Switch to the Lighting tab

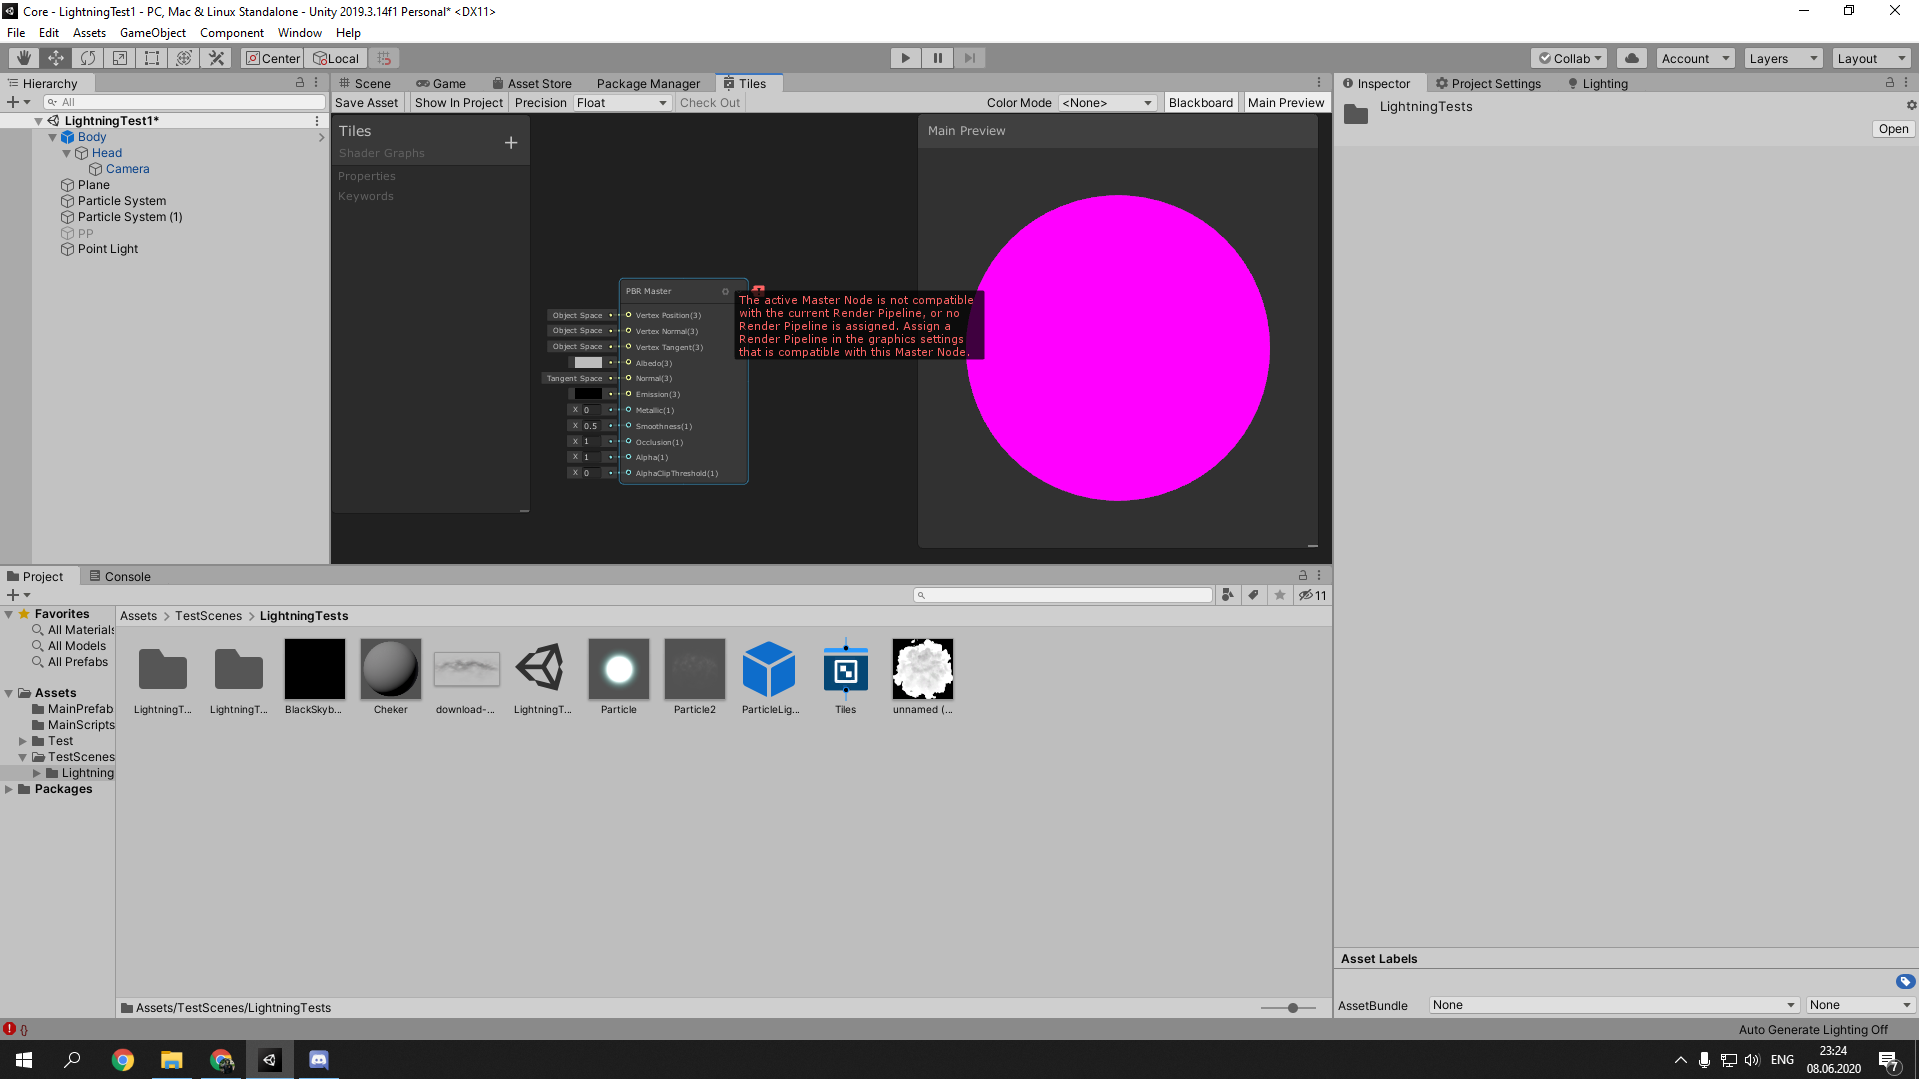pos(1598,83)
